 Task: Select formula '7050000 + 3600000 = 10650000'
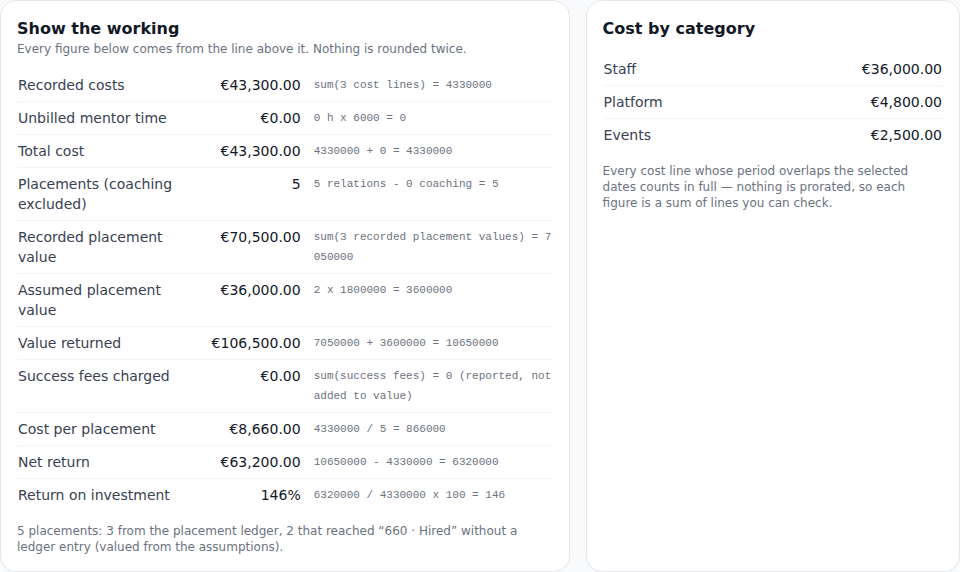point(406,343)
